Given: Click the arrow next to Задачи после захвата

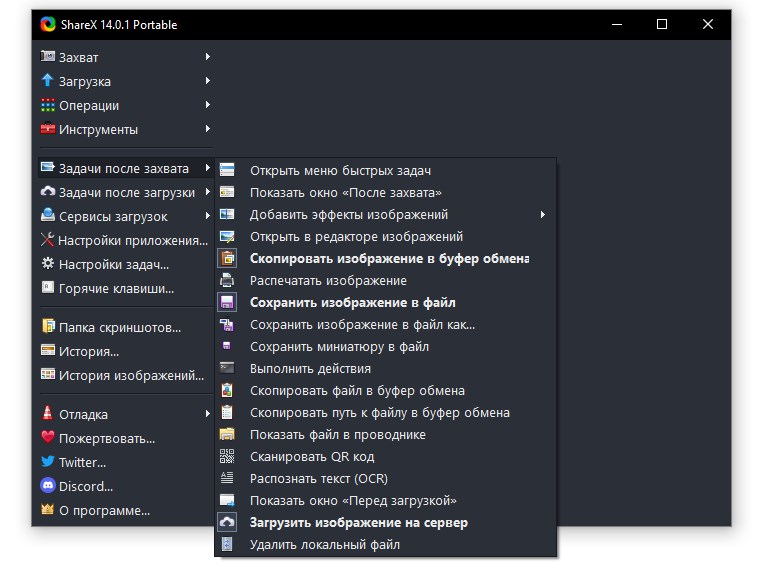Looking at the screenshot, I should (x=208, y=167).
